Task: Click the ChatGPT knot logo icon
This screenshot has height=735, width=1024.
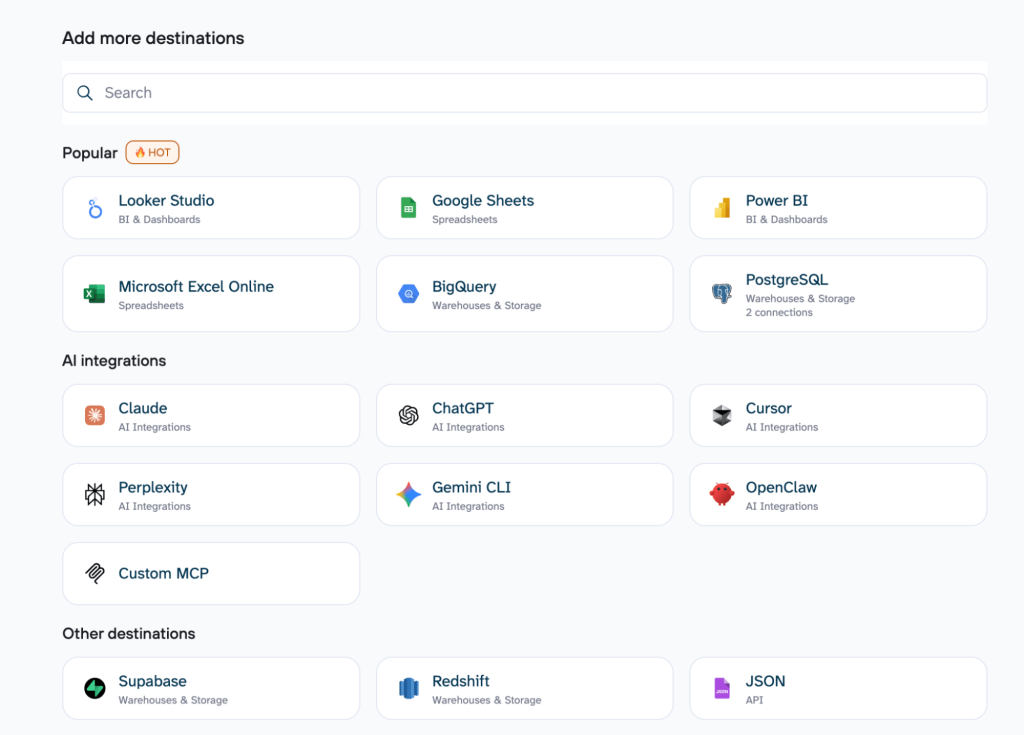Action: pyautogui.click(x=408, y=416)
